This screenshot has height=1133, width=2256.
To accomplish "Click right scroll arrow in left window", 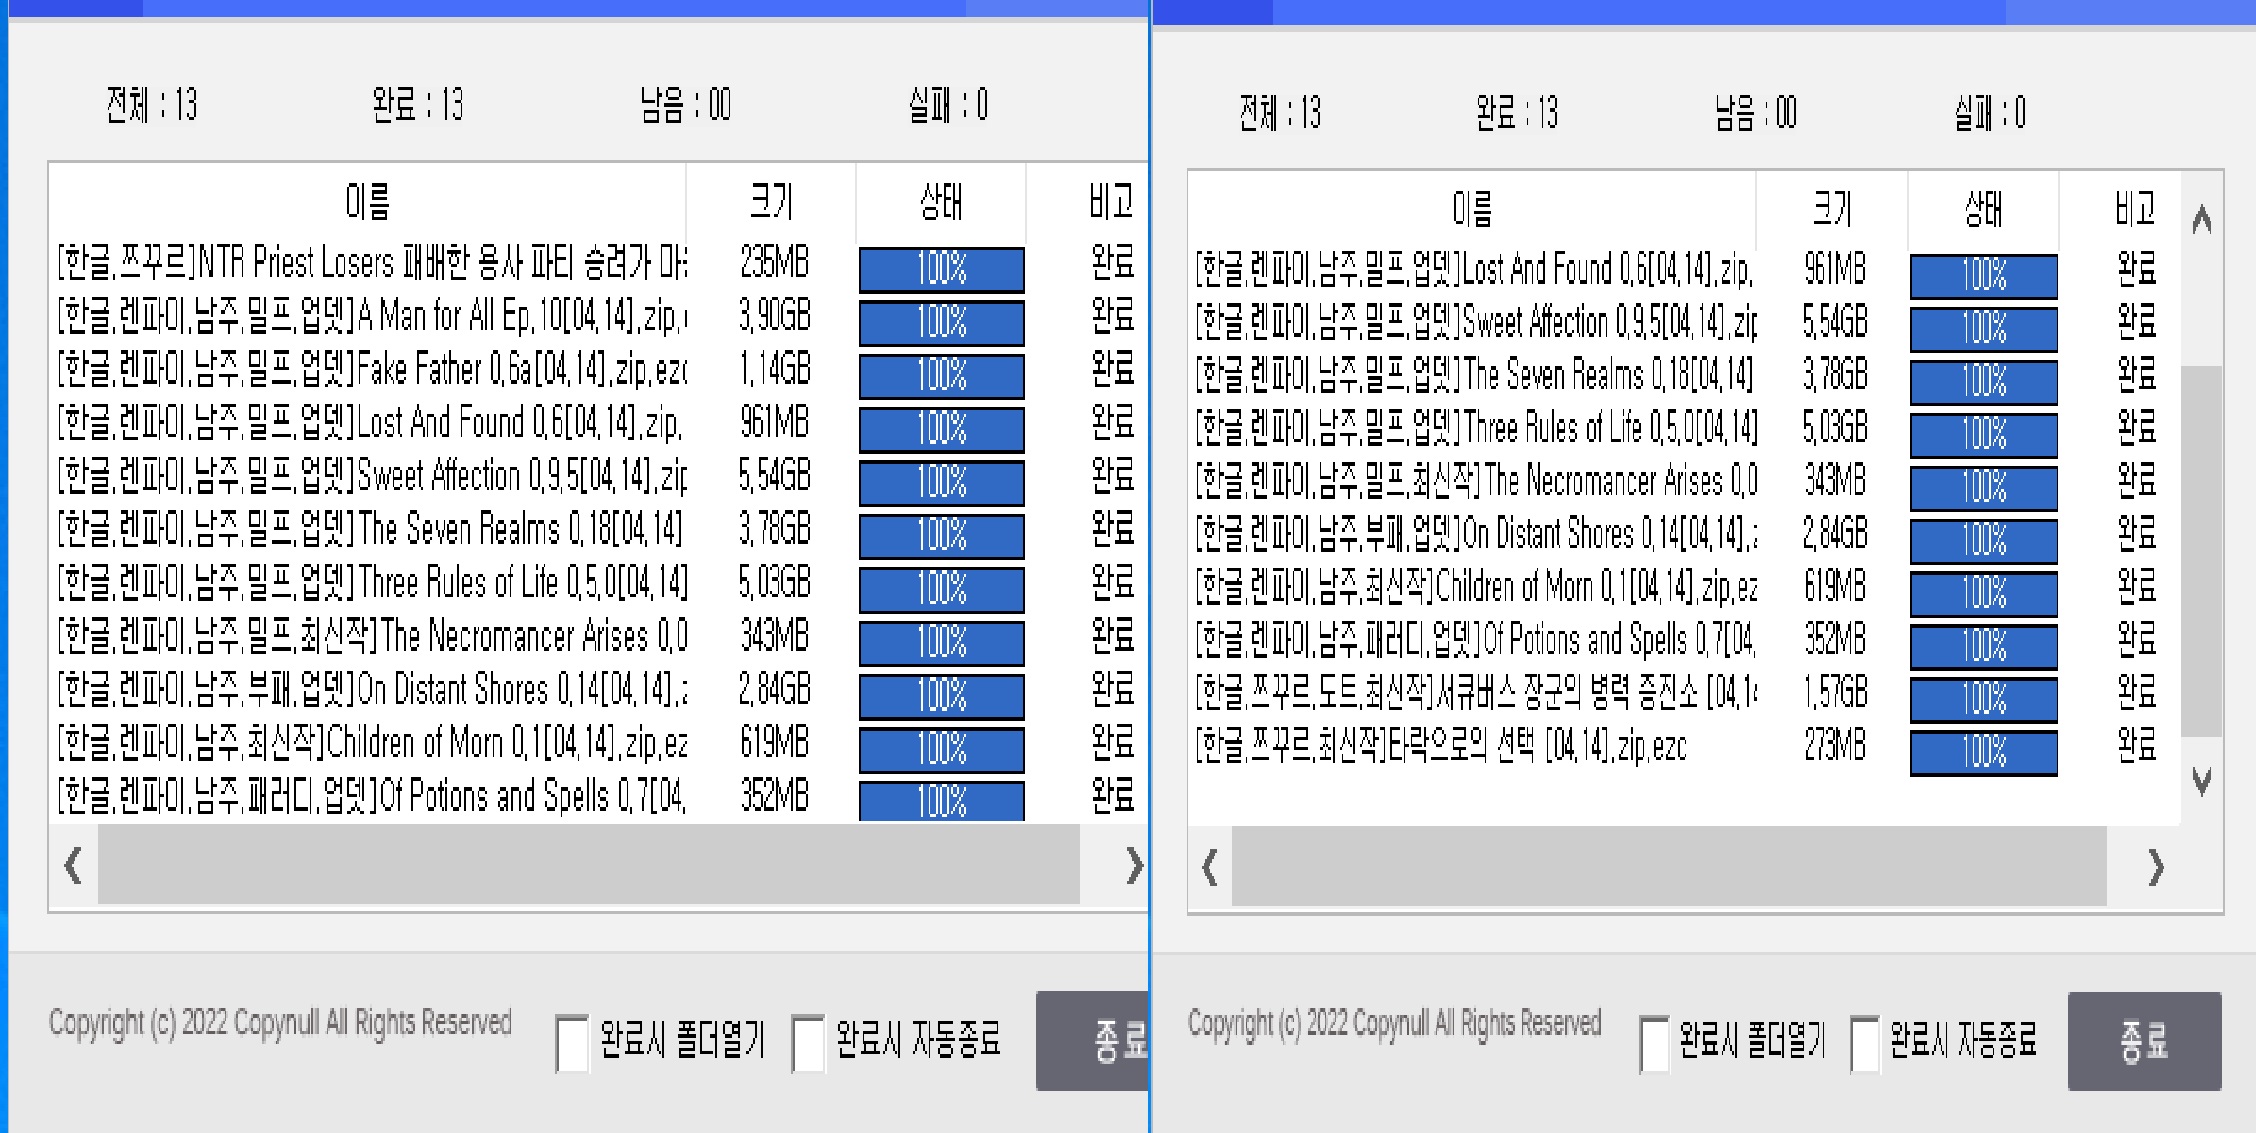I will [1133, 865].
